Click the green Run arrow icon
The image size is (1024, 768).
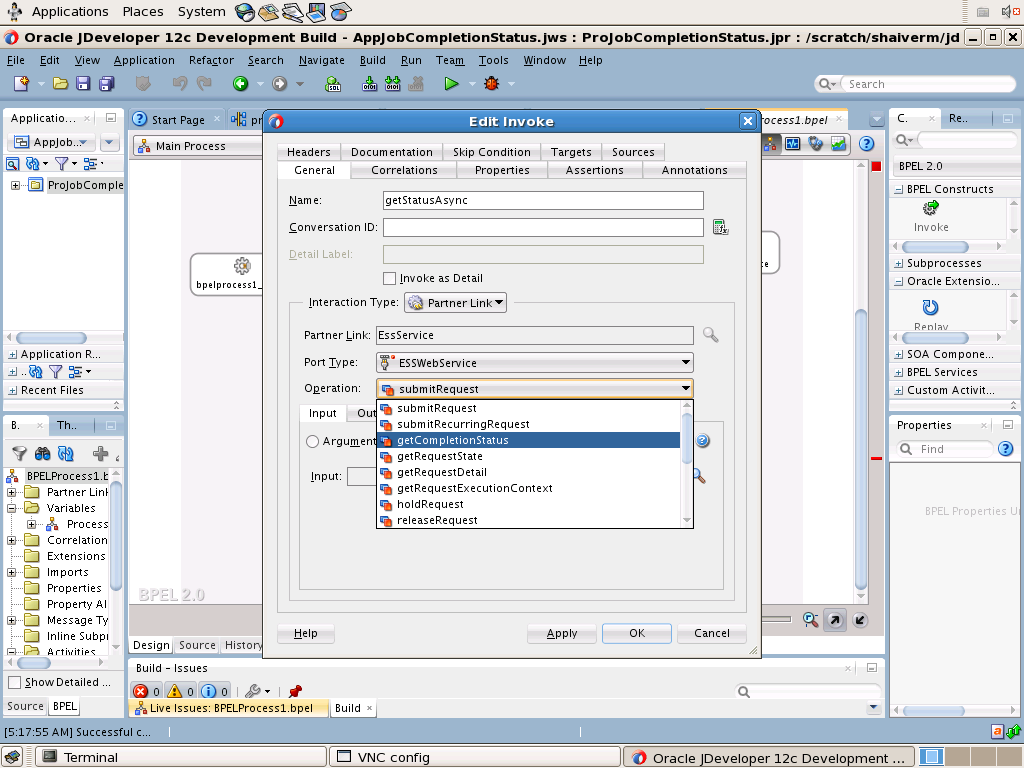(451, 84)
